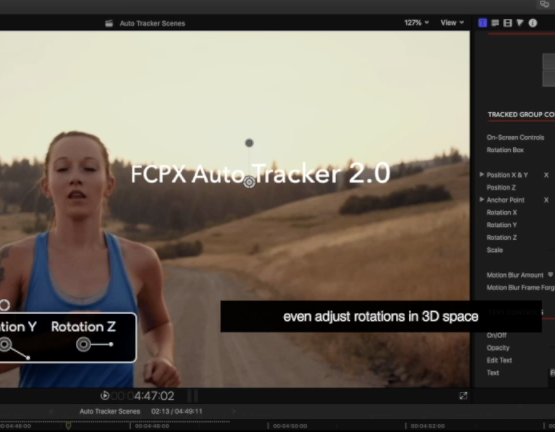
Task: Click the Auto Tracker Scenes viewer title
Action: point(152,23)
